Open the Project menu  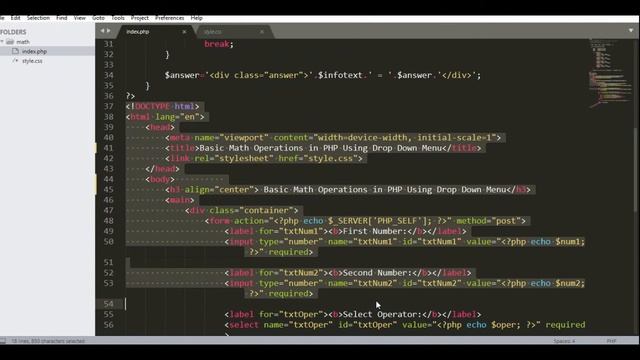(140, 18)
